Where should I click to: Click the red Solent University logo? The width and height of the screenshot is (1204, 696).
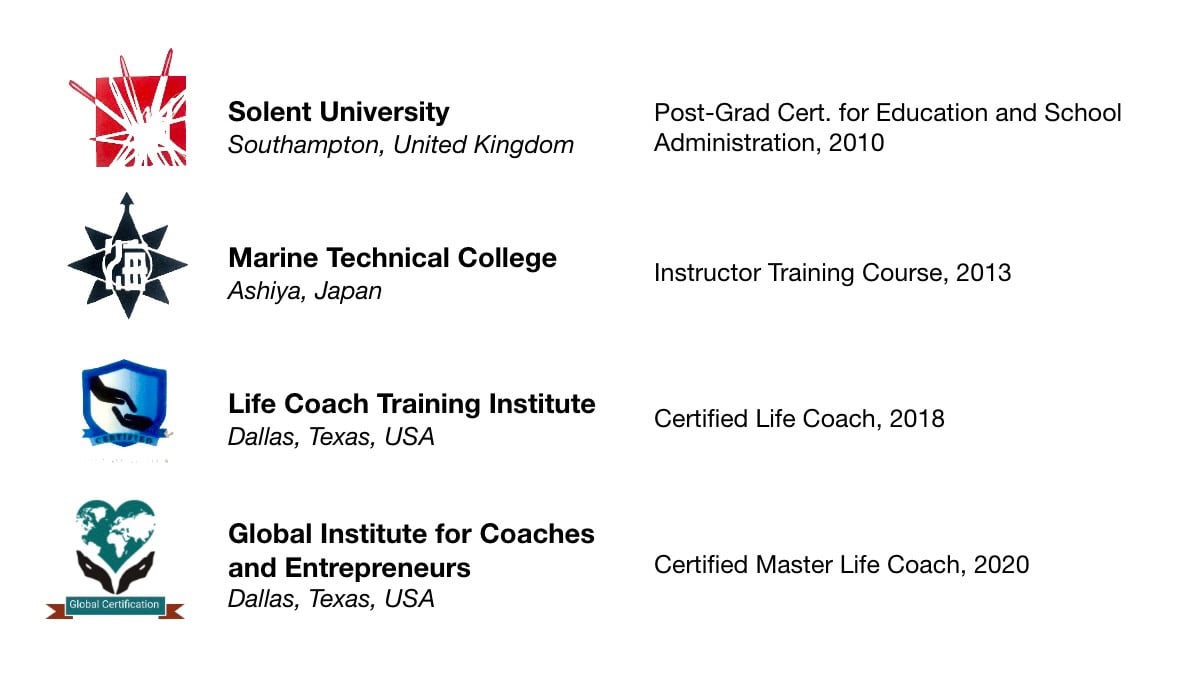(x=128, y=108)
